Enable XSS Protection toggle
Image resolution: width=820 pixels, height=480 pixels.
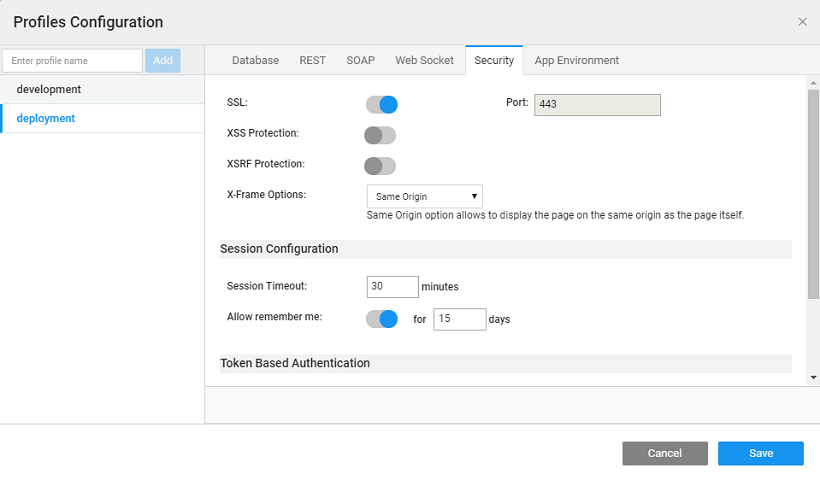(380, 135)
